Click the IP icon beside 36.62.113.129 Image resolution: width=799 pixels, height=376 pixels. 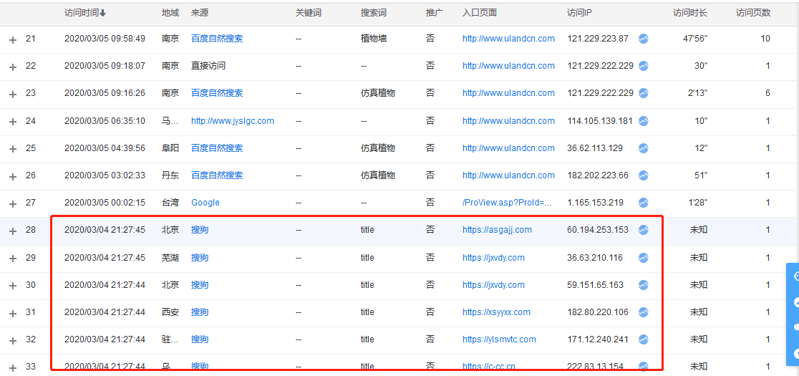tap(643, 148)
